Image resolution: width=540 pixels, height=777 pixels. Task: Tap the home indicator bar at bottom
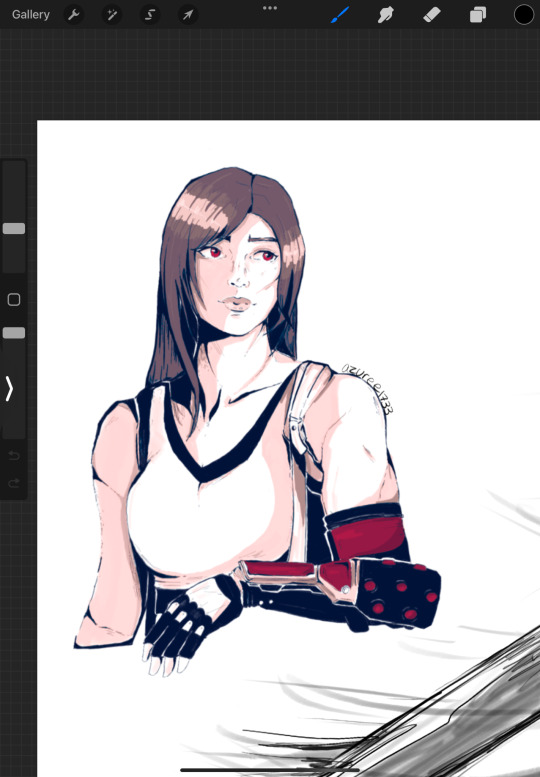point(270,770)
